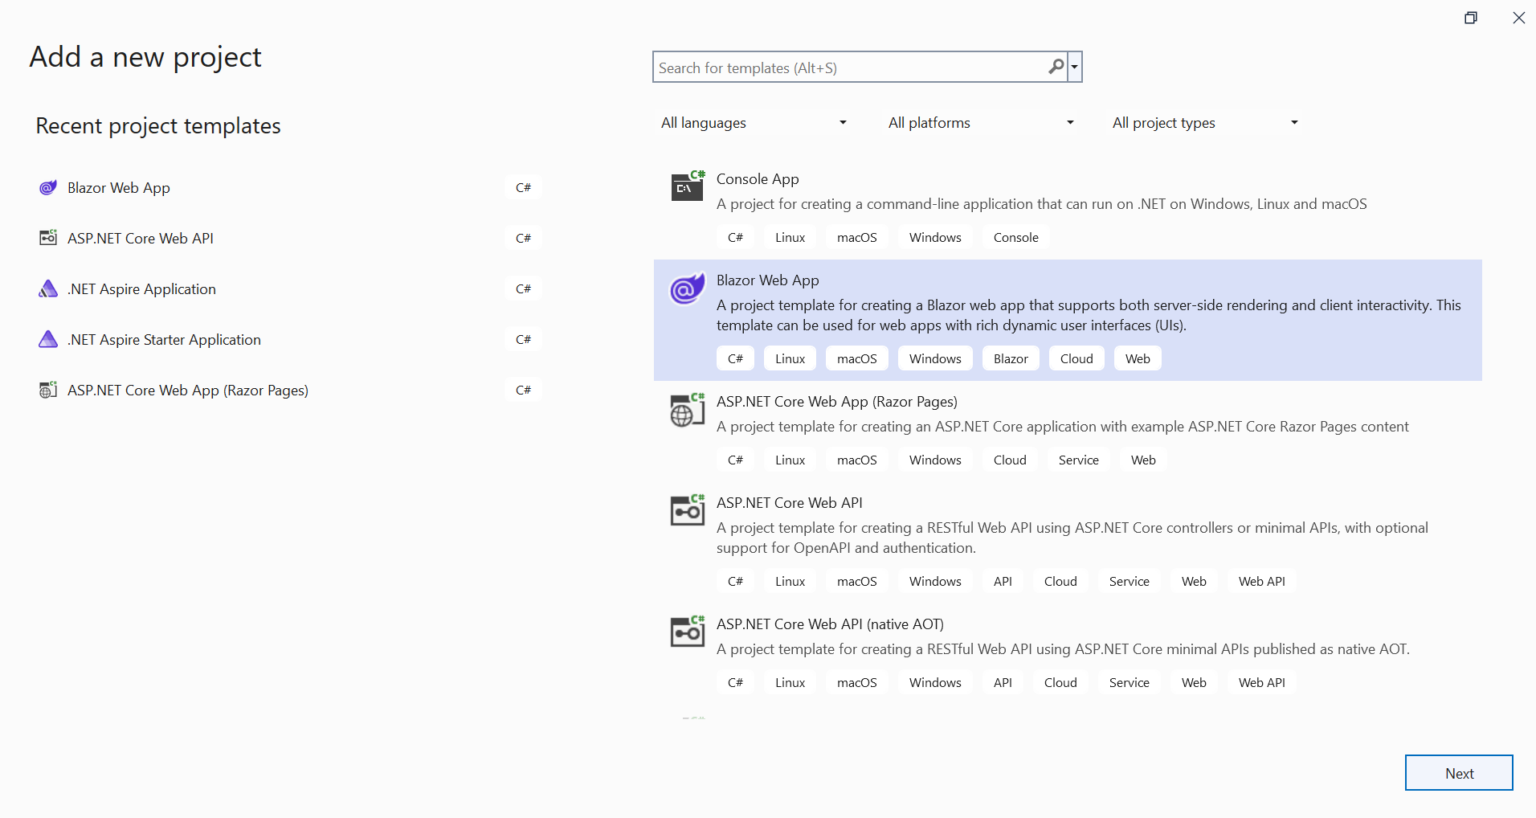
Task: Click the search magnifier icon in templates search
Action: tap(1056, 66)
